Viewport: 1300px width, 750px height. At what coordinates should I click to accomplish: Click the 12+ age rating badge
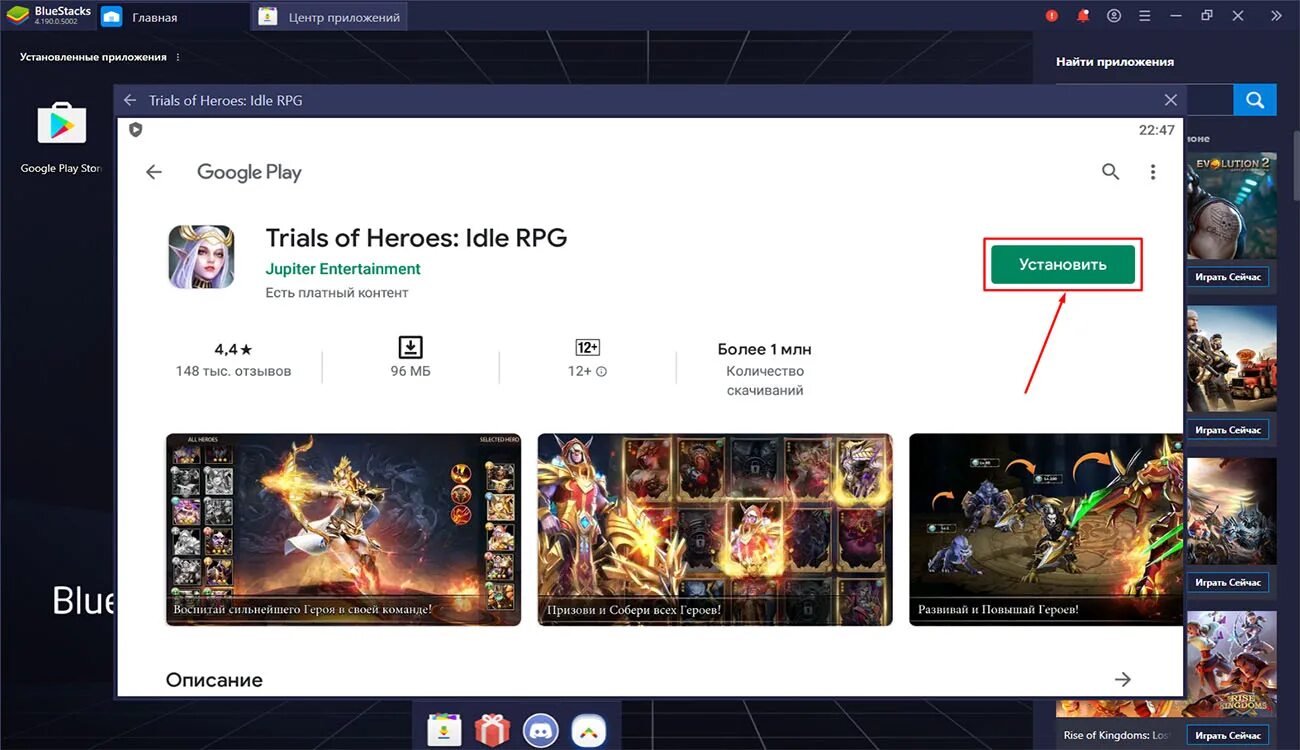coord(587,347)
